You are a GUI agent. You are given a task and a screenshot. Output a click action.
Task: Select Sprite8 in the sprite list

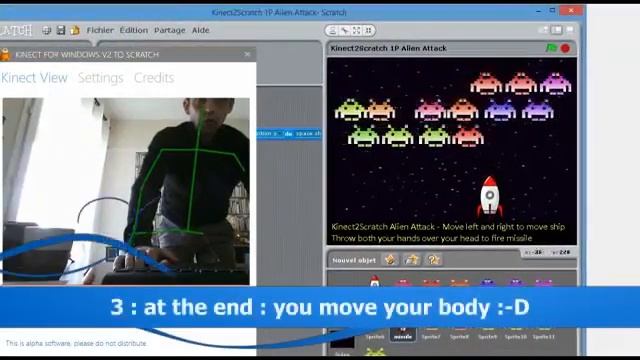pos(459,334)
